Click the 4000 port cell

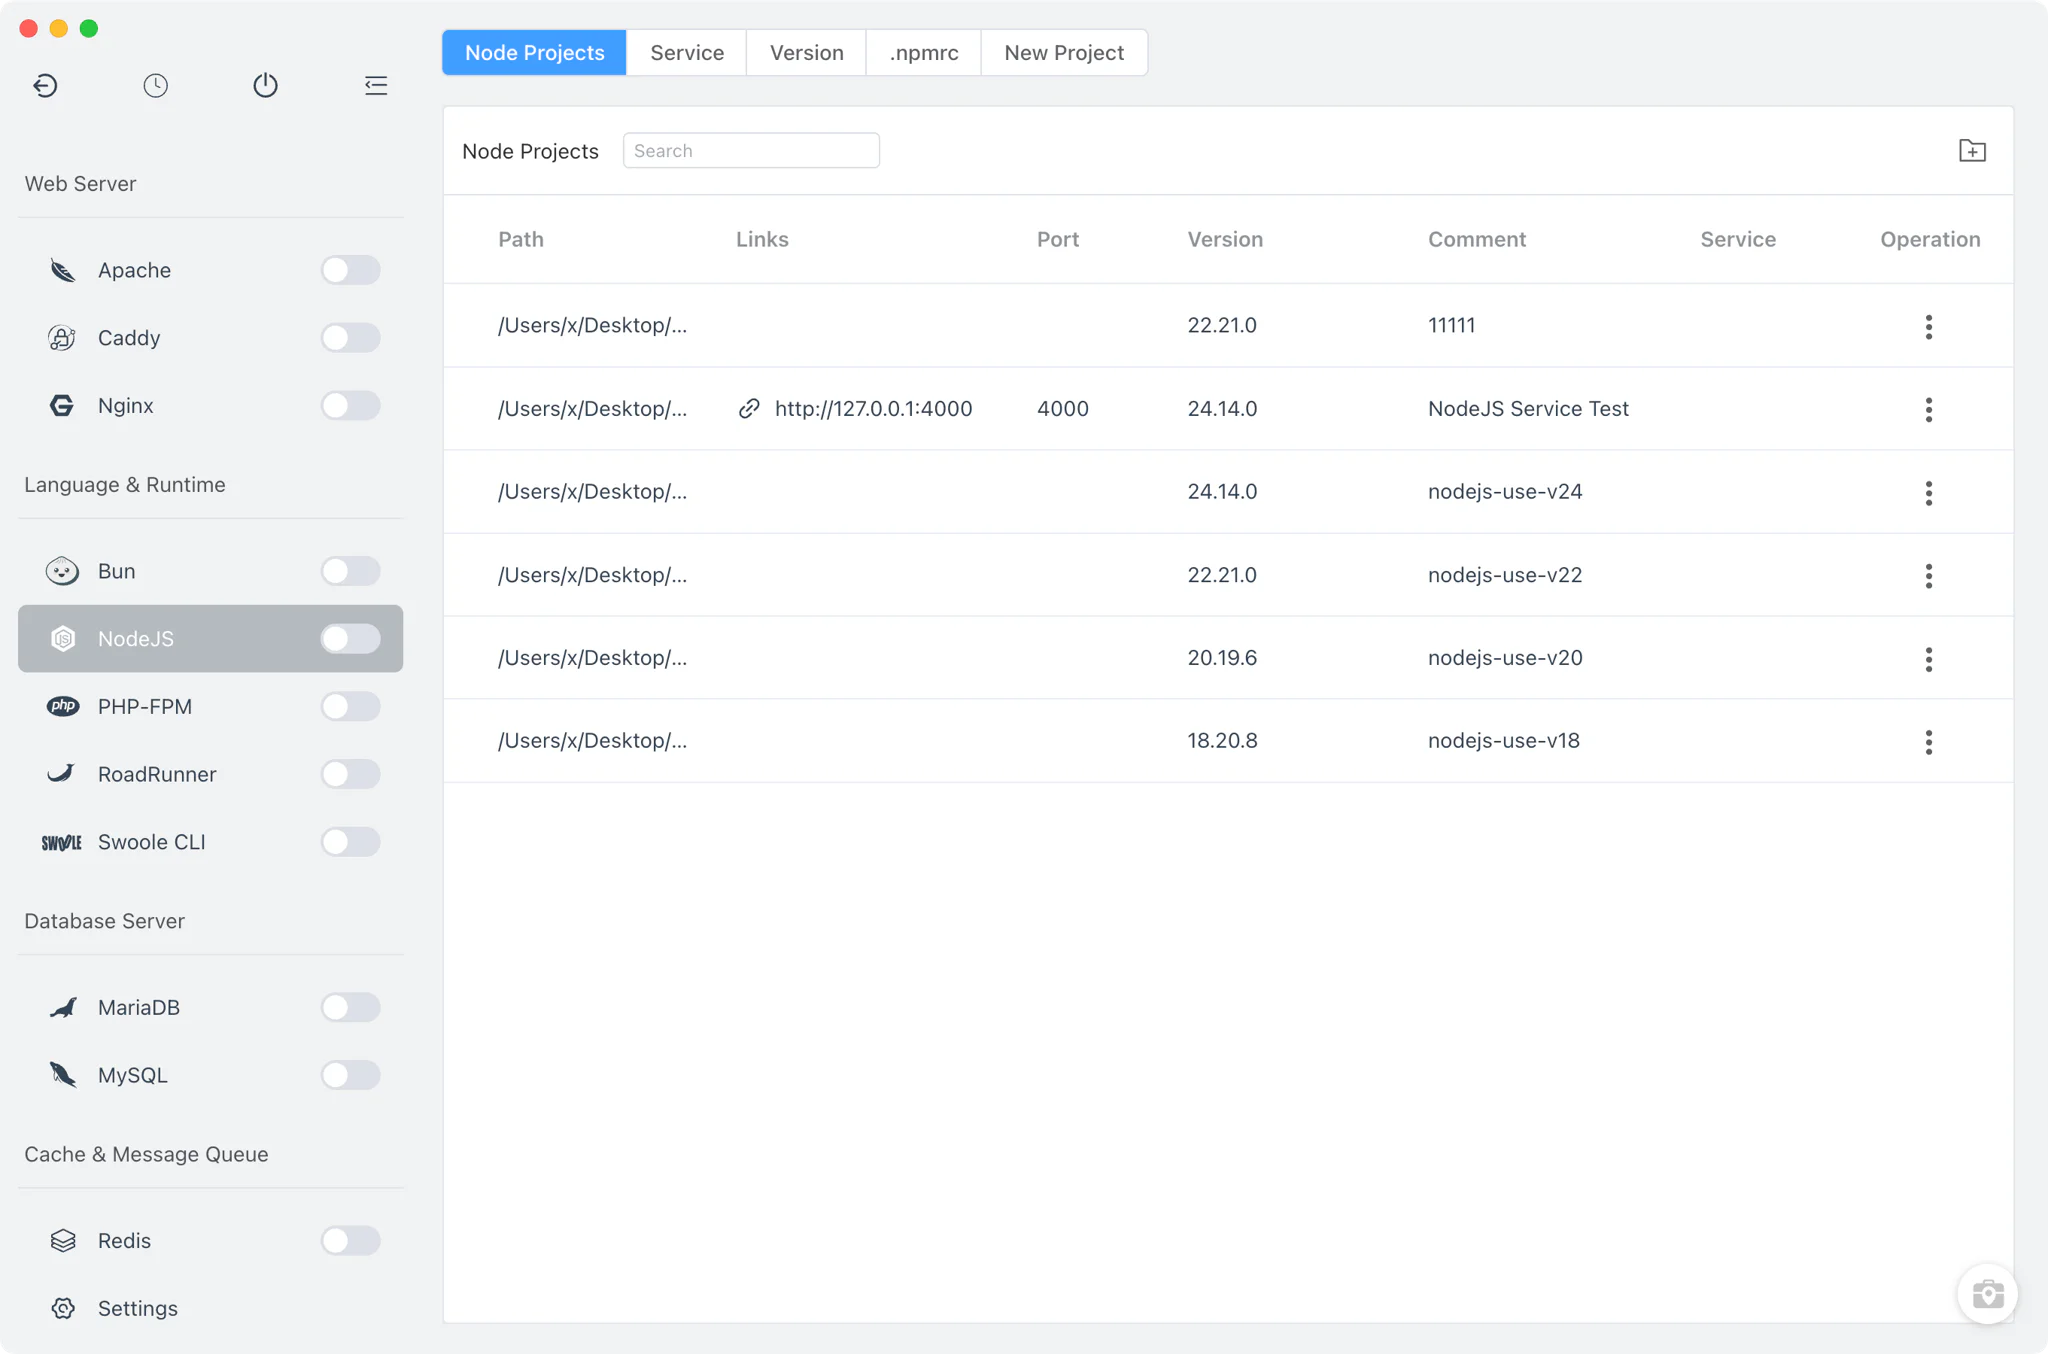coord(1063,409)
